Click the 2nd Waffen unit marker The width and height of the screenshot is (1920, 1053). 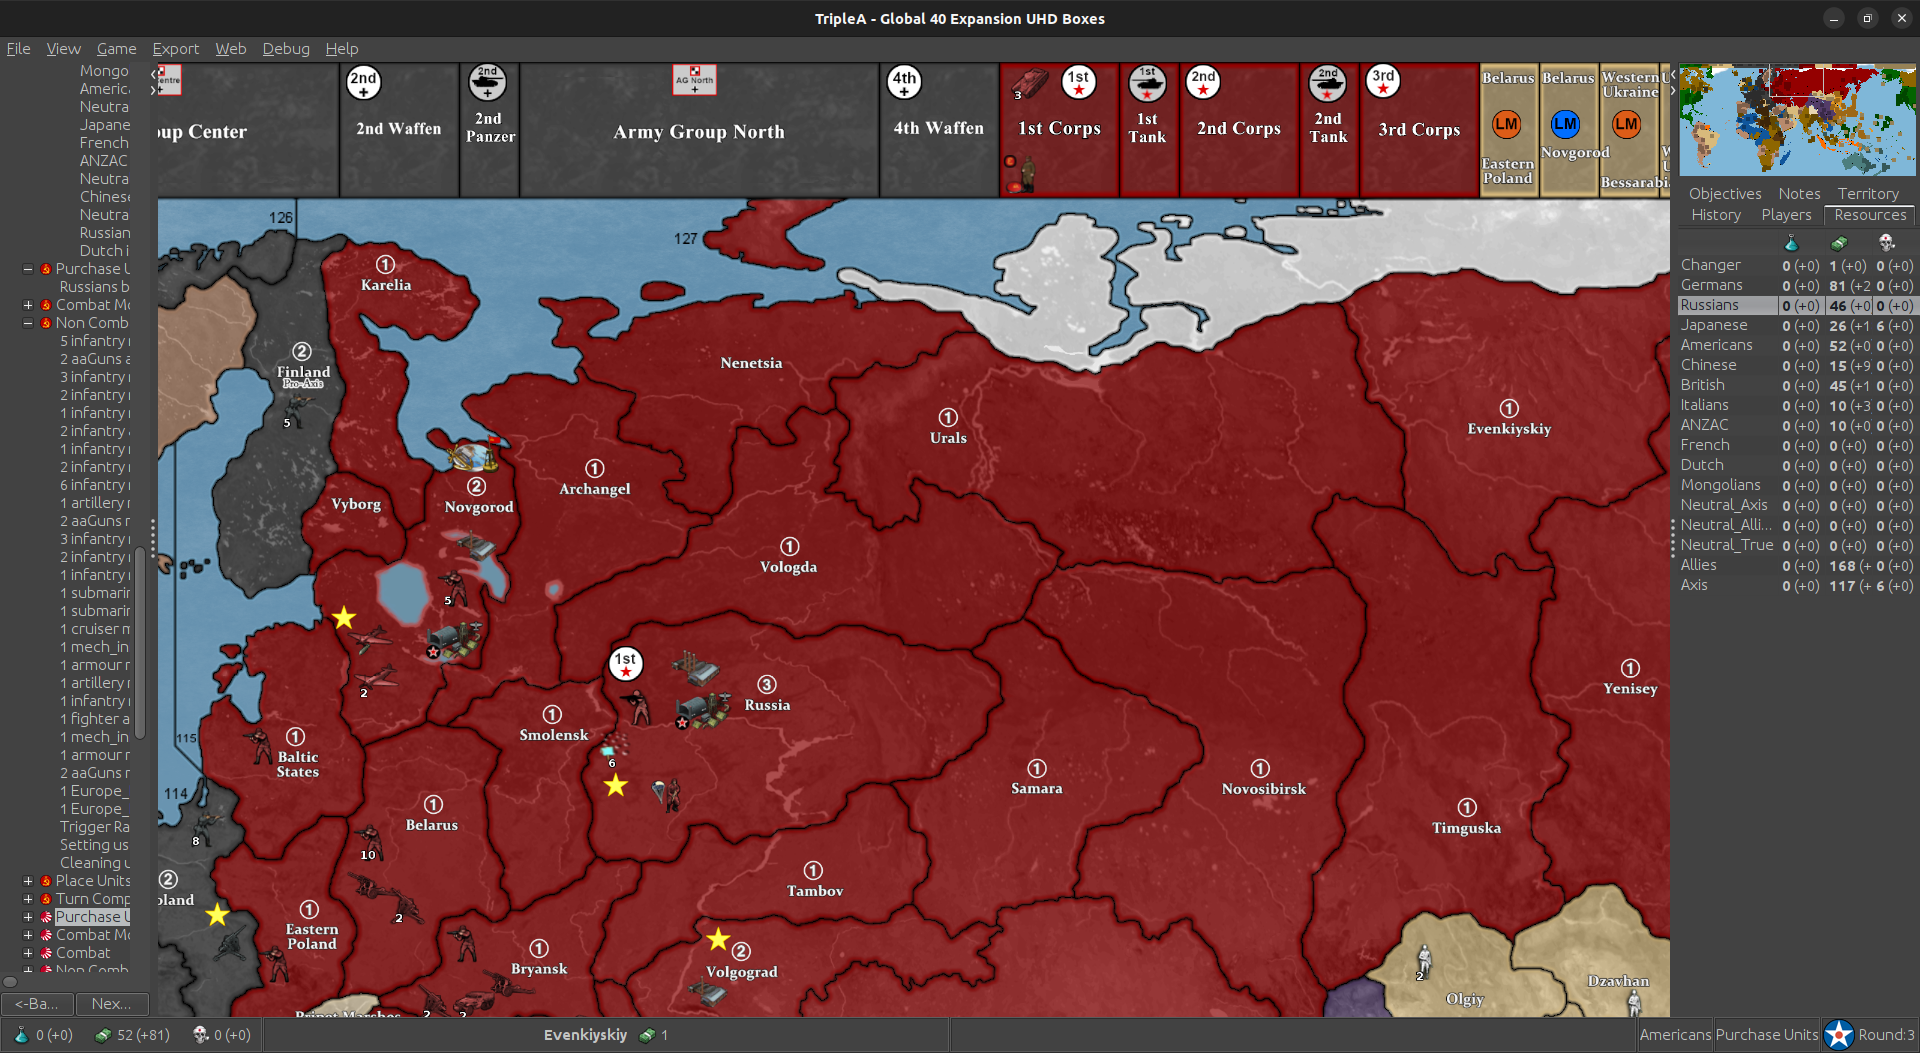point(363,82)
